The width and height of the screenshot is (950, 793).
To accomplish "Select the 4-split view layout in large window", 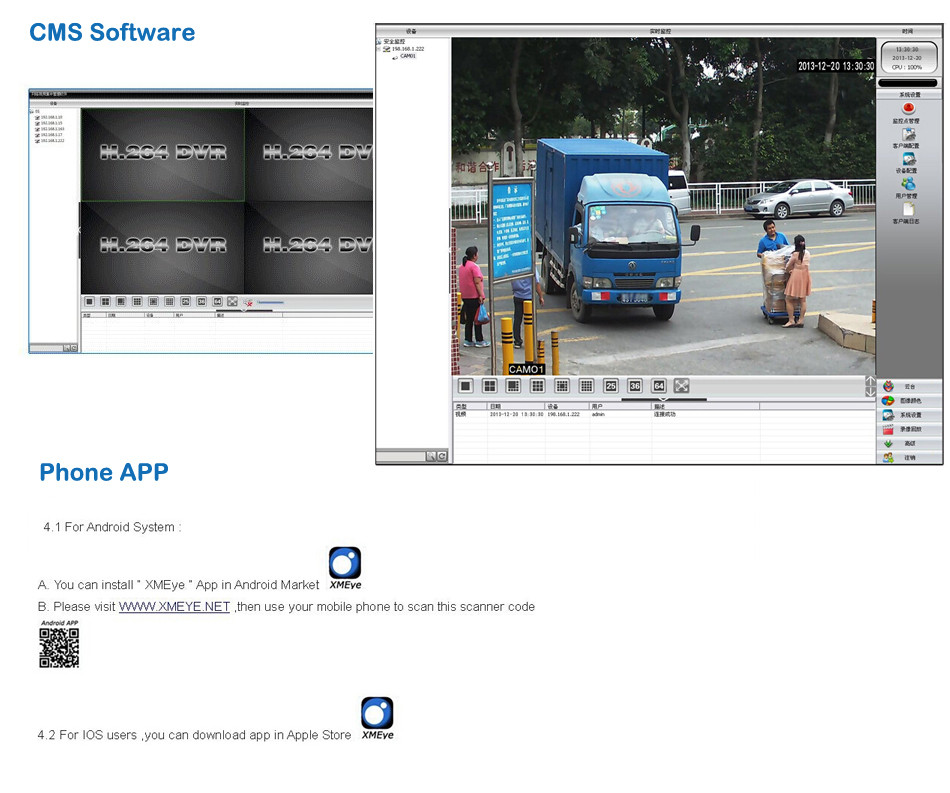I will [x=490, y=386].
